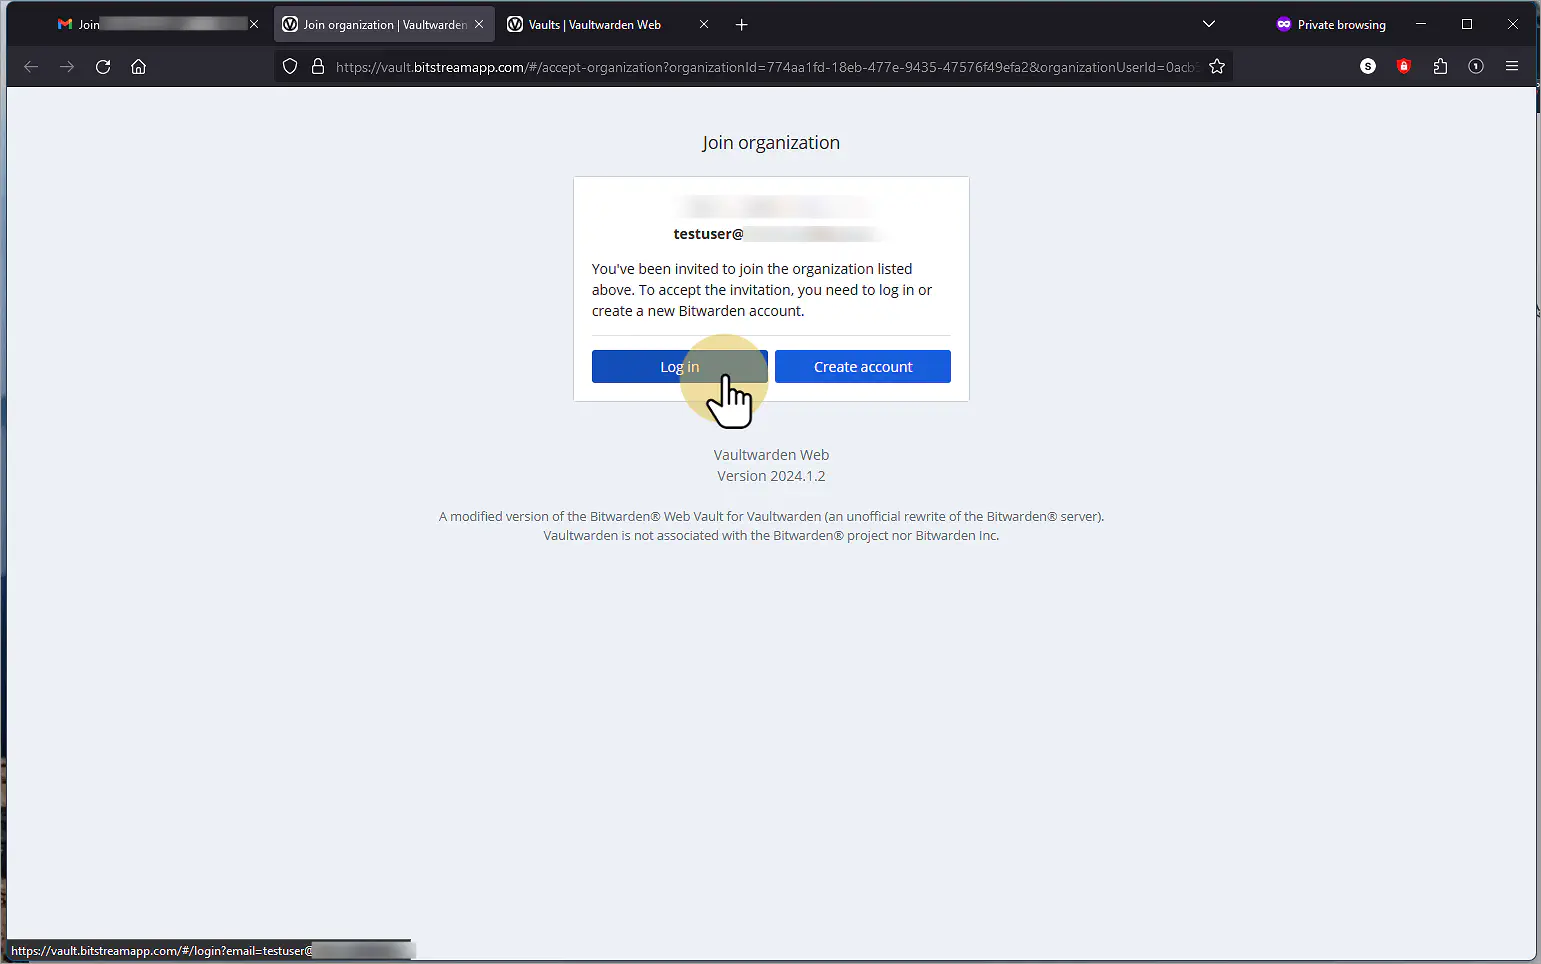Open the circled 1 password extension icon
This screenshot has height=964, width=1541.
point(1476,67)
